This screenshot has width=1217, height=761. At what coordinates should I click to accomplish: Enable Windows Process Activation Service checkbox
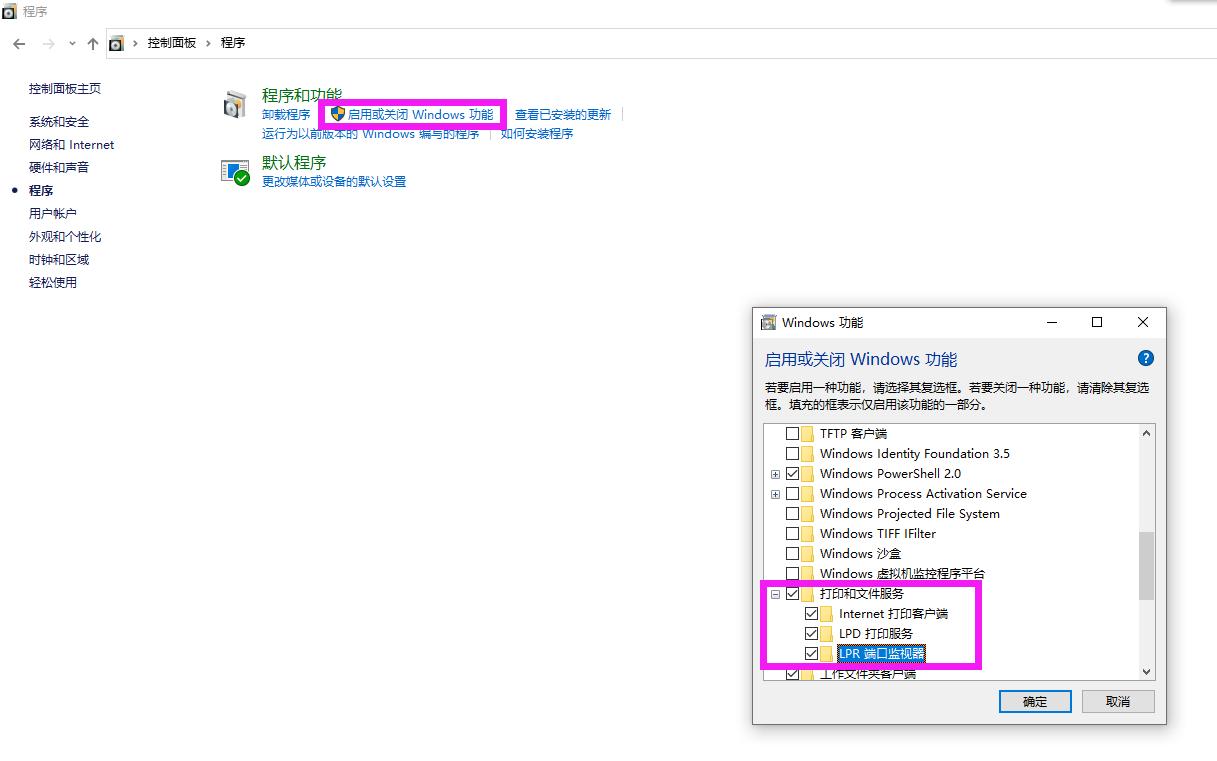tap(793, 494)
